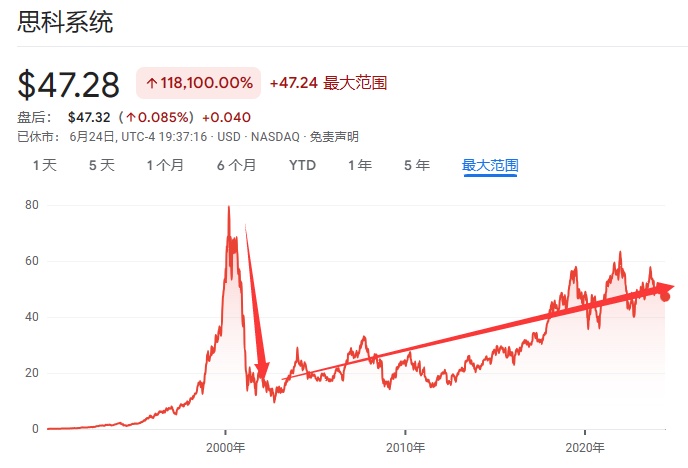Click the 2010年 x-axis label
This screenshot has width=688, height=468.
[404, 446]
